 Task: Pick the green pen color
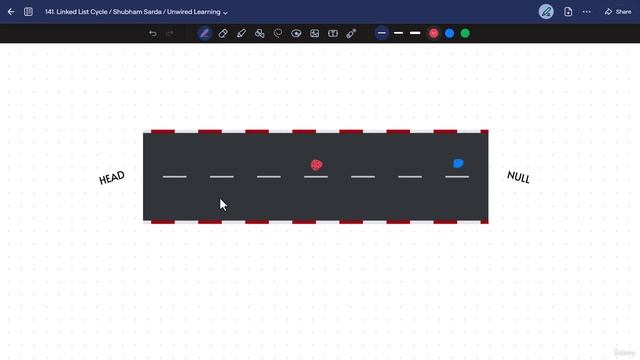(465, 33)
